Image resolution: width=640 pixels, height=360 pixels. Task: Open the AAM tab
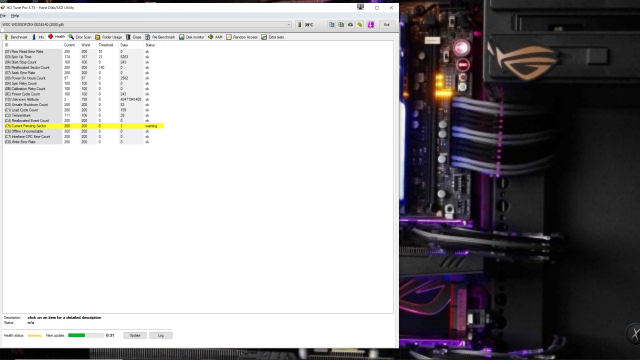[216, 37]
